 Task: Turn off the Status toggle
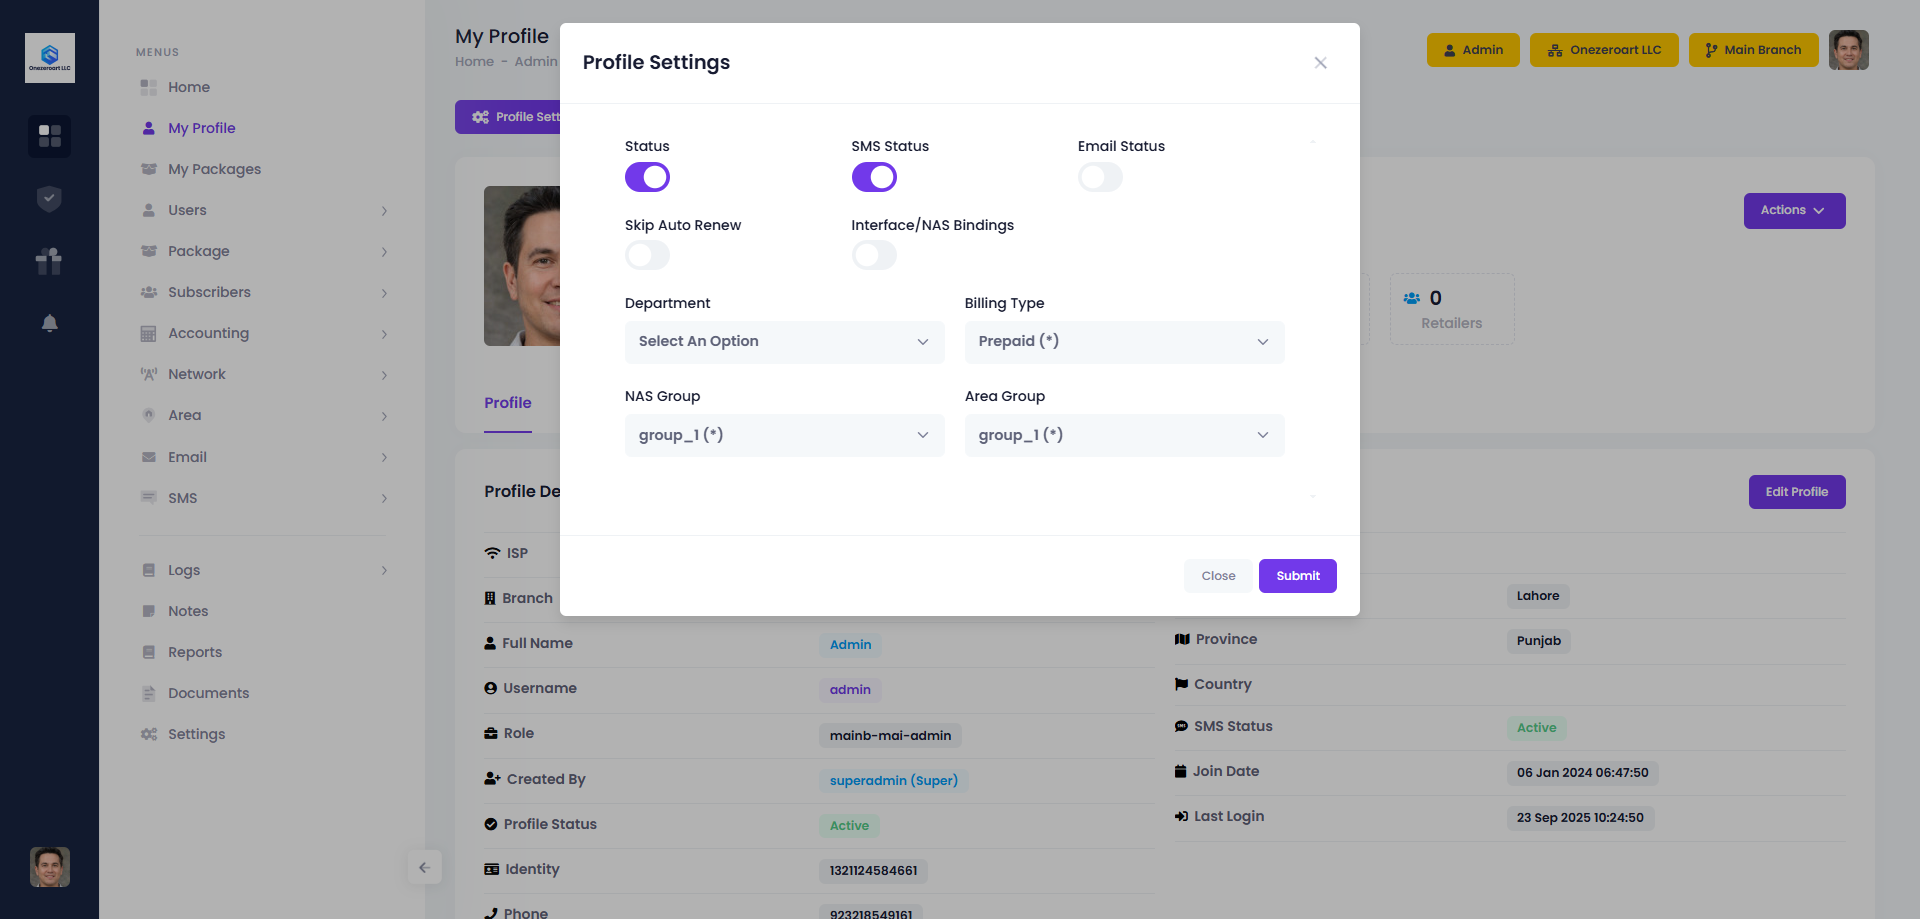pos(647,177)
